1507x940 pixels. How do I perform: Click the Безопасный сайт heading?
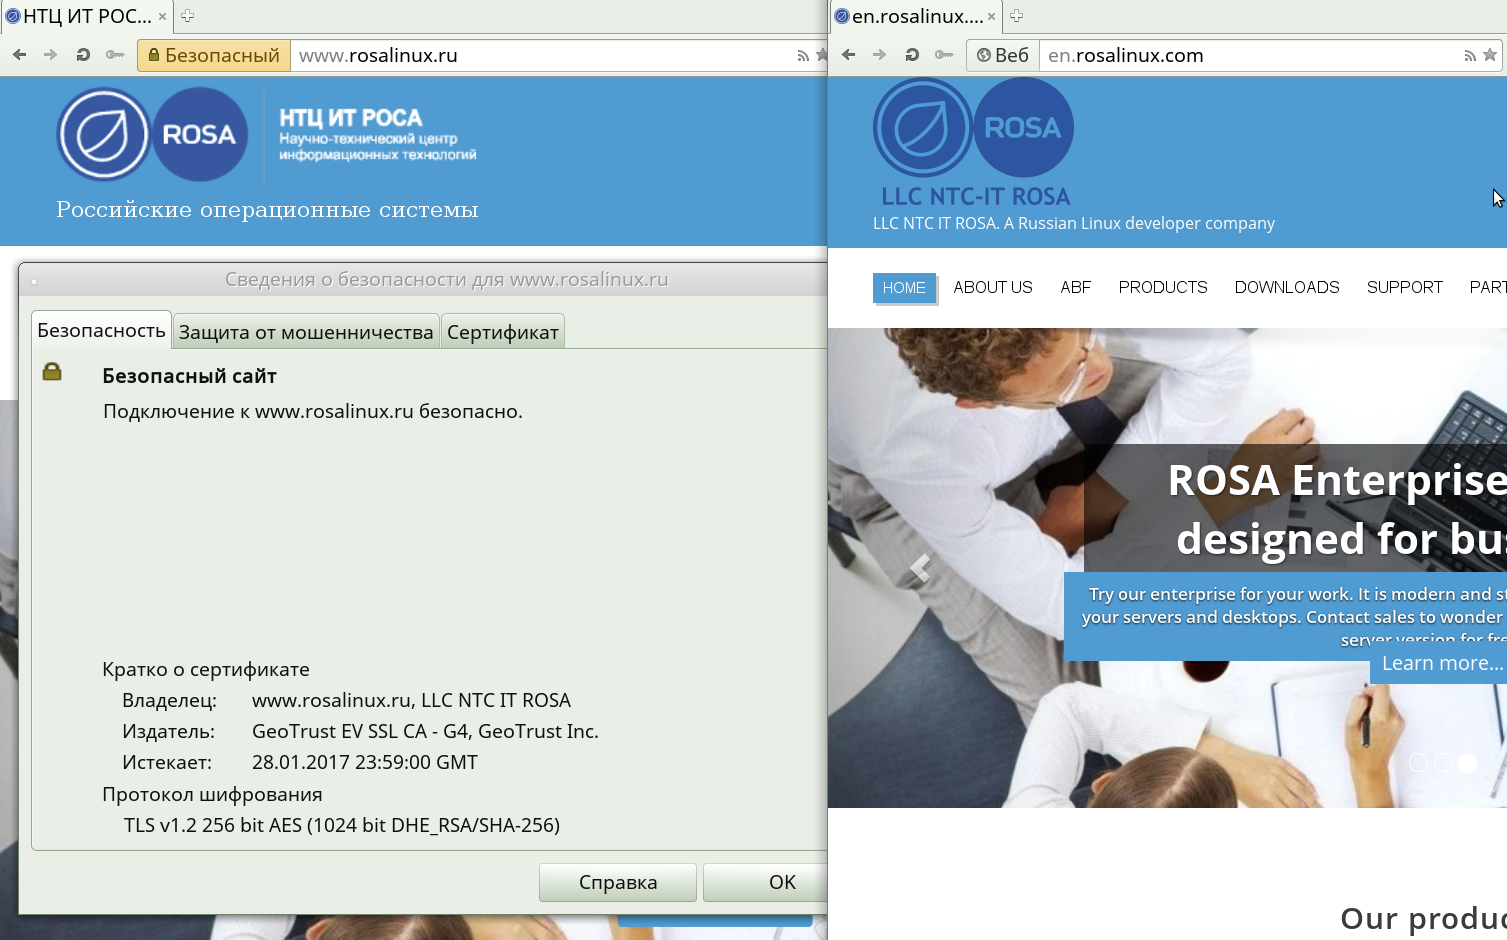pyautogui.click(x=189, y=376)
